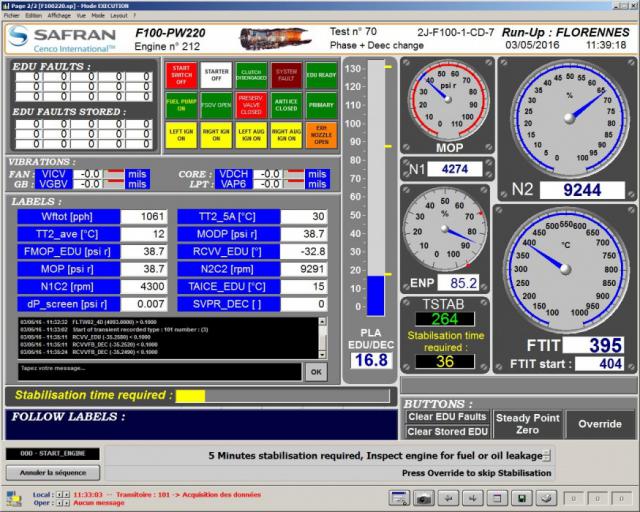Click the Clear Stored EDU button
Viewport: 640px width, 512px height.
click(447, 432)
